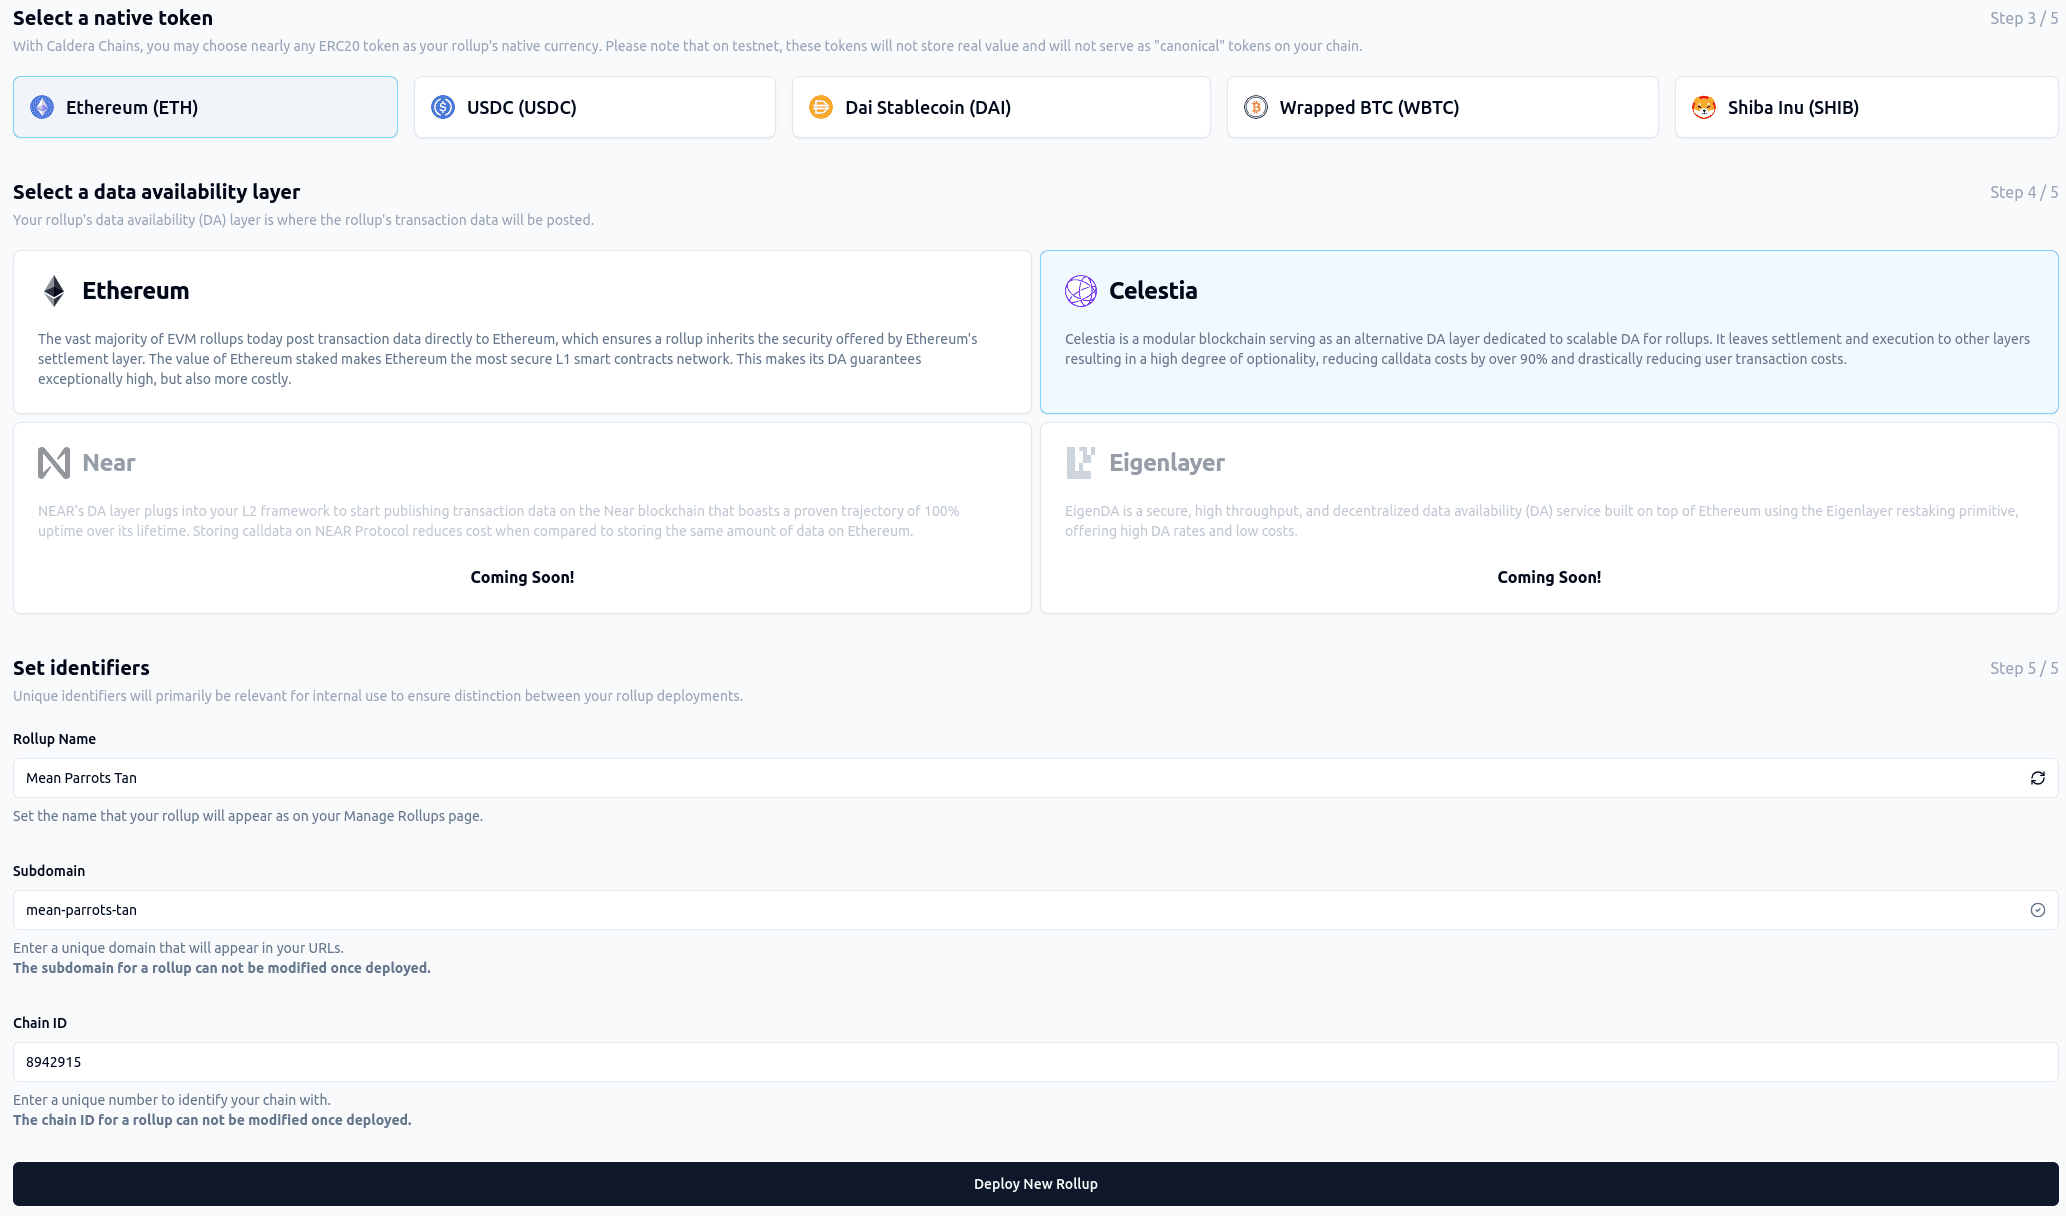Select USDC (USDC) as native token

coord(595,107)
